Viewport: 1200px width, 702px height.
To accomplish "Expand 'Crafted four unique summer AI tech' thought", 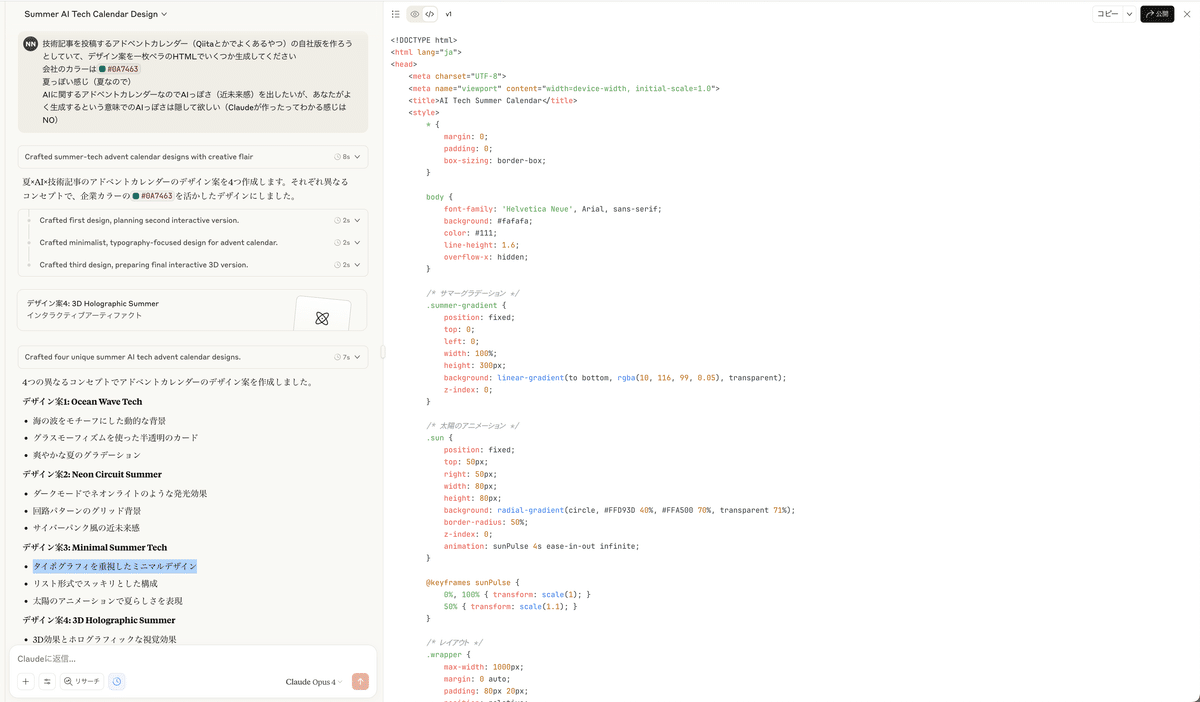I will pyautogui.click(x=193, y=357).
